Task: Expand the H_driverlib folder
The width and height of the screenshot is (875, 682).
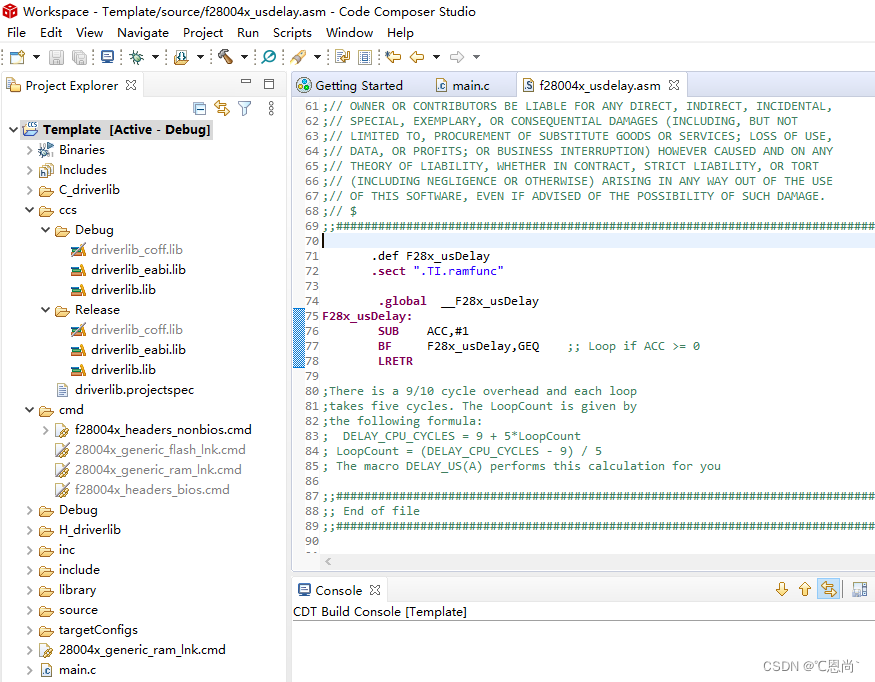Action: (x=30, y=530)
